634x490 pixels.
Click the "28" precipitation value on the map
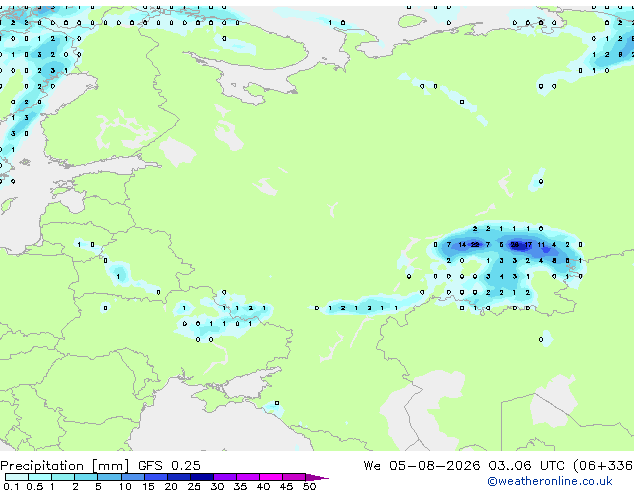click(x=515, y=245)
